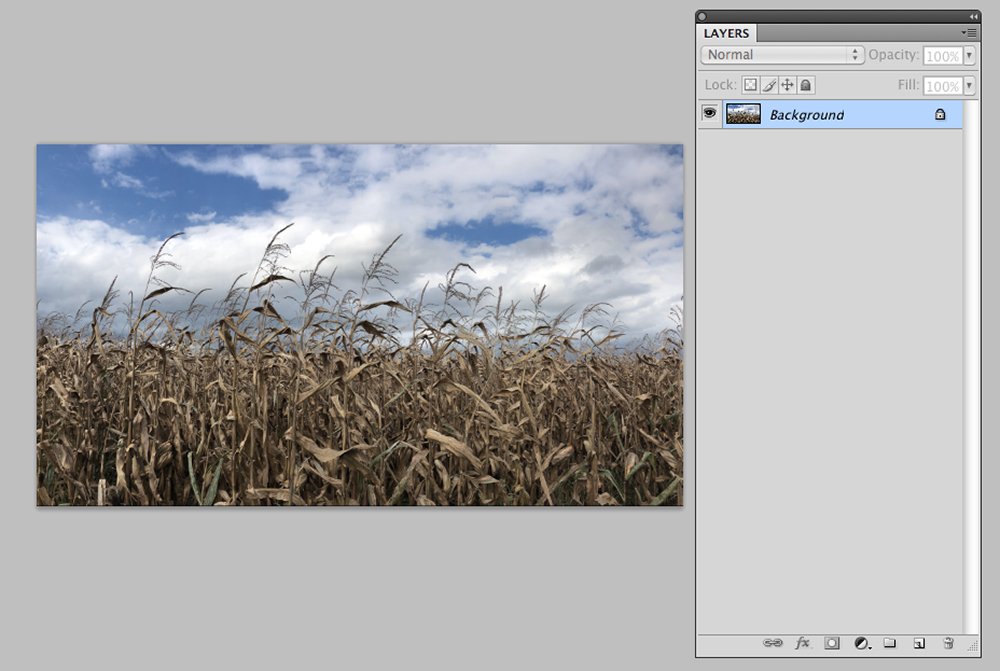
Task: Toggle lock image pixels brush icon
Action: tap(769, 85)
